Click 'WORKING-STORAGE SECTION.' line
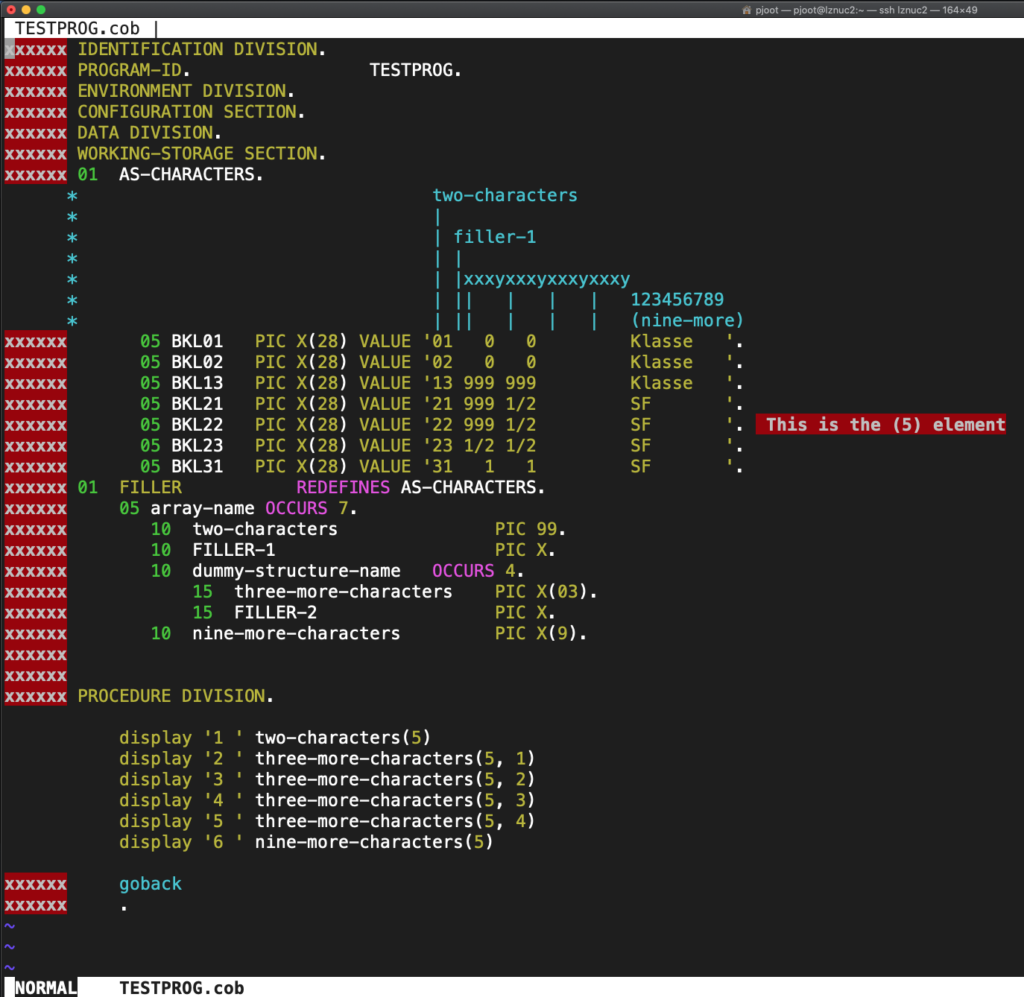The image size is (1024, 997). tap(201, 154)
